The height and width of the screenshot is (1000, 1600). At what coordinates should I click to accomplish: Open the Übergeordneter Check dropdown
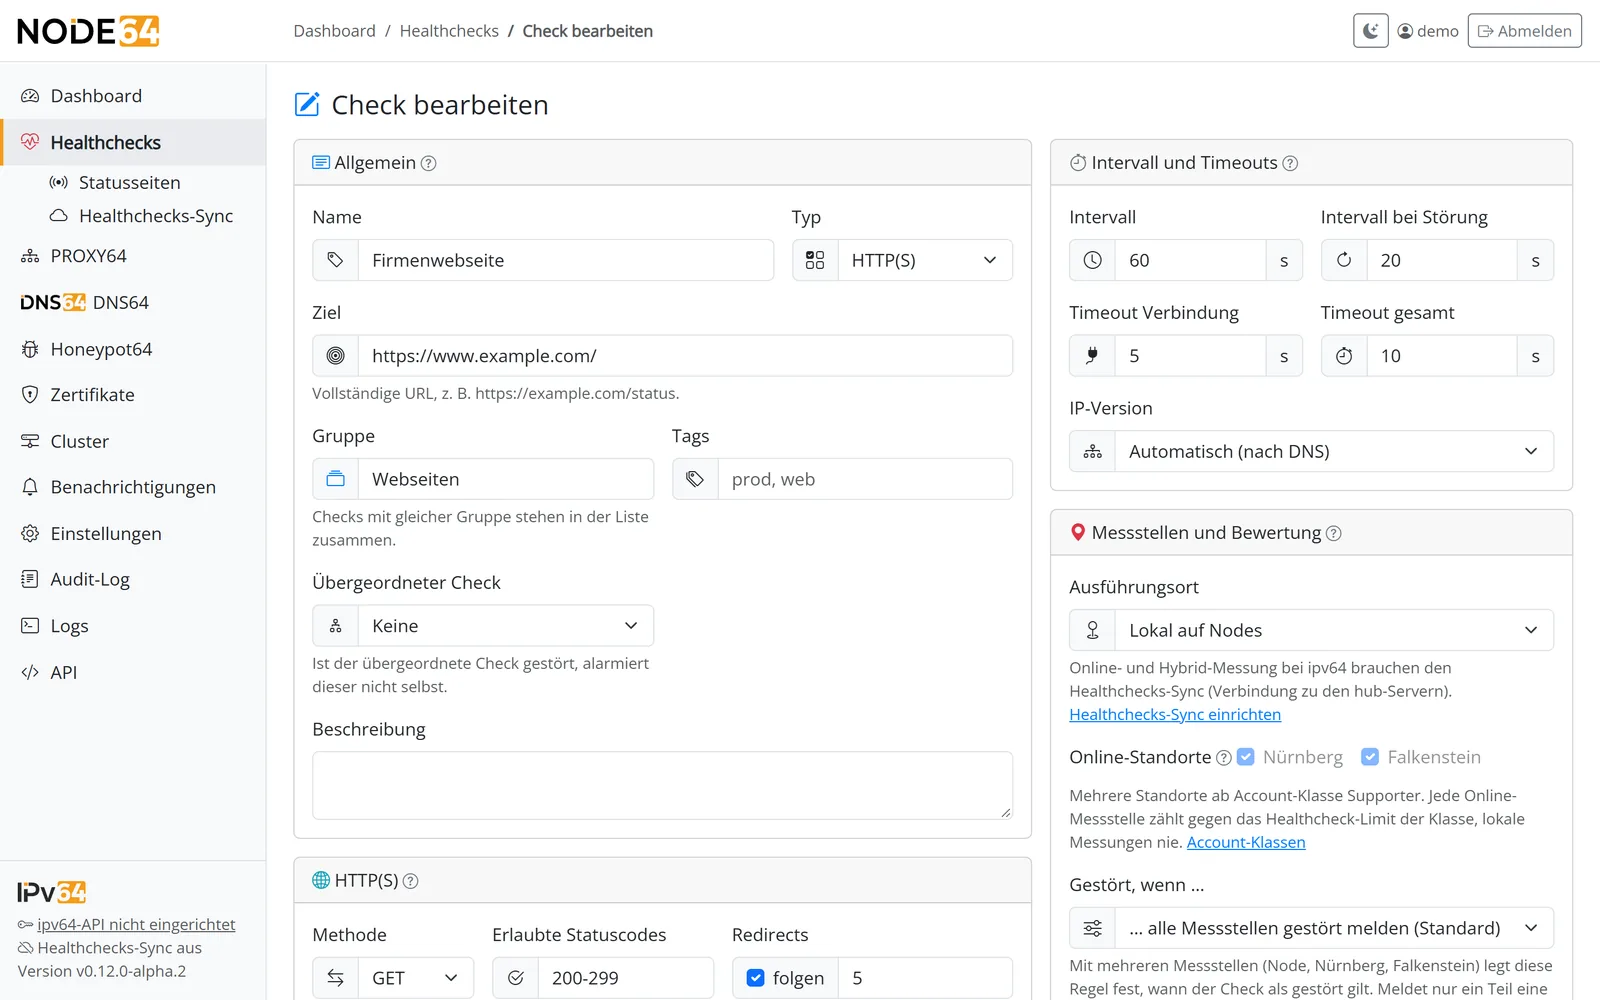click(x=506, y=626)
